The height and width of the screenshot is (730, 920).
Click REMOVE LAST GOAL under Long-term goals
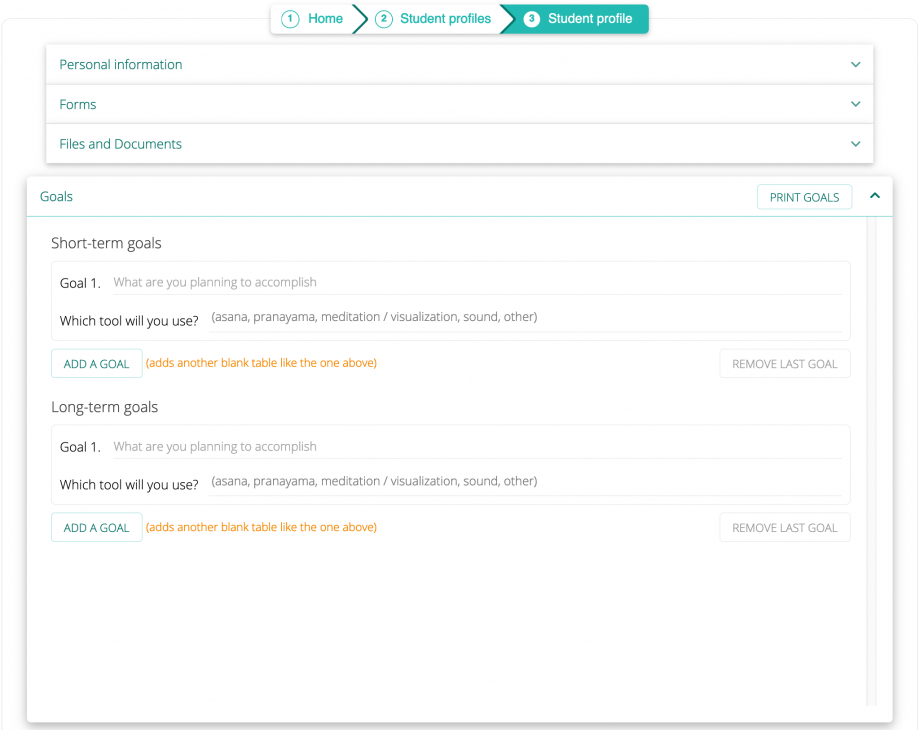pyautogui.click(x=784, y=527)
